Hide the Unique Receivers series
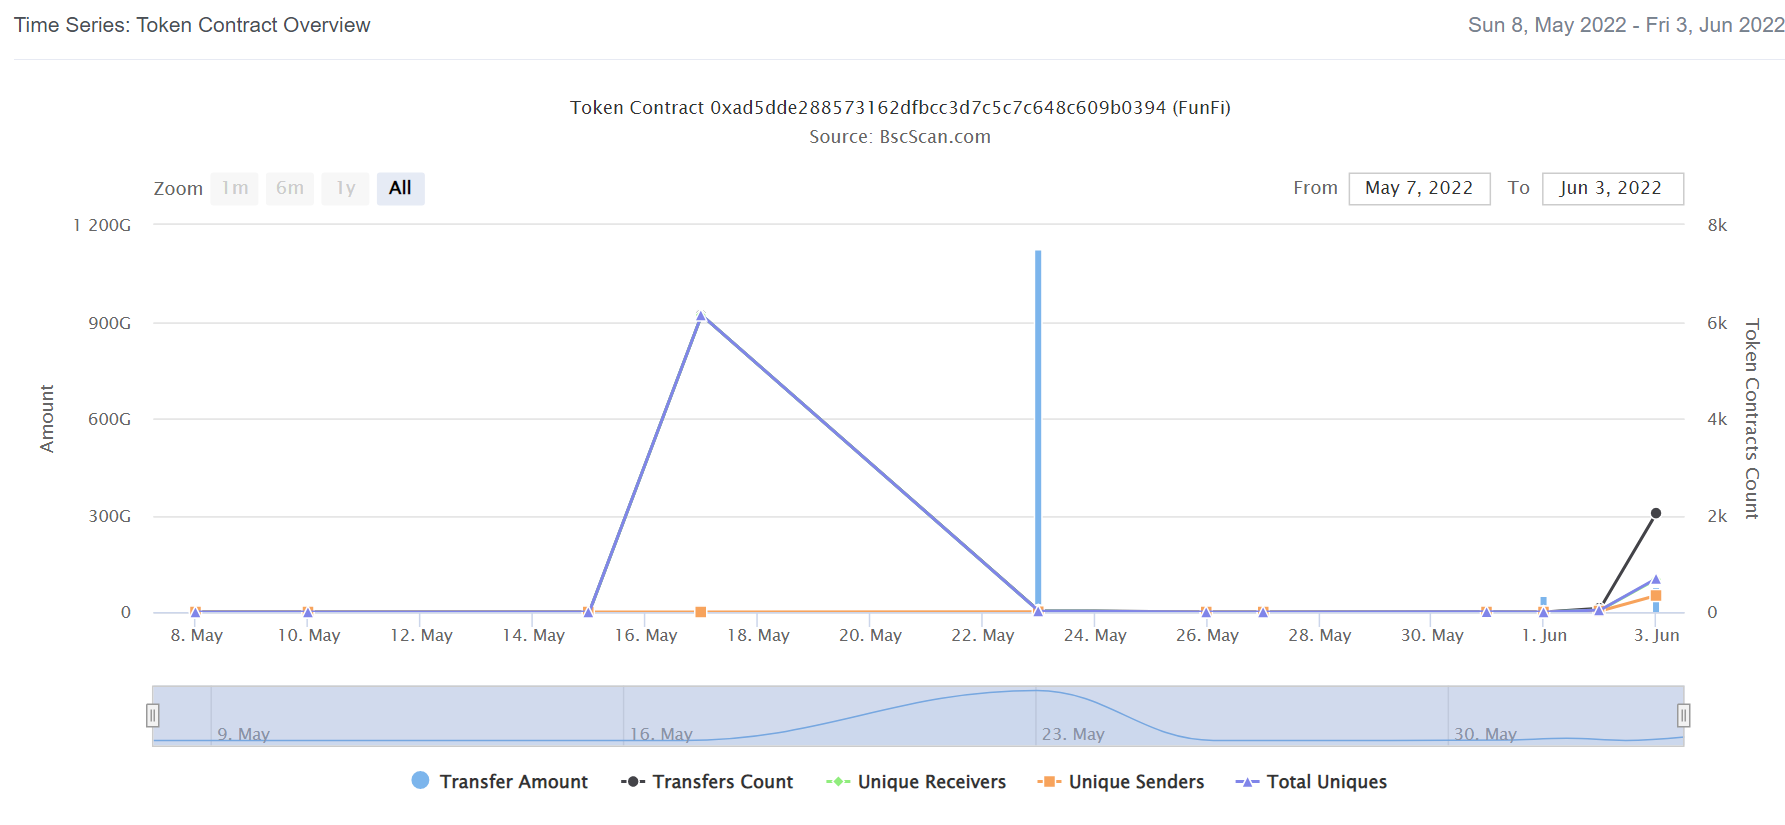This screenshot has height=825, width=1785. coord(916,782)
